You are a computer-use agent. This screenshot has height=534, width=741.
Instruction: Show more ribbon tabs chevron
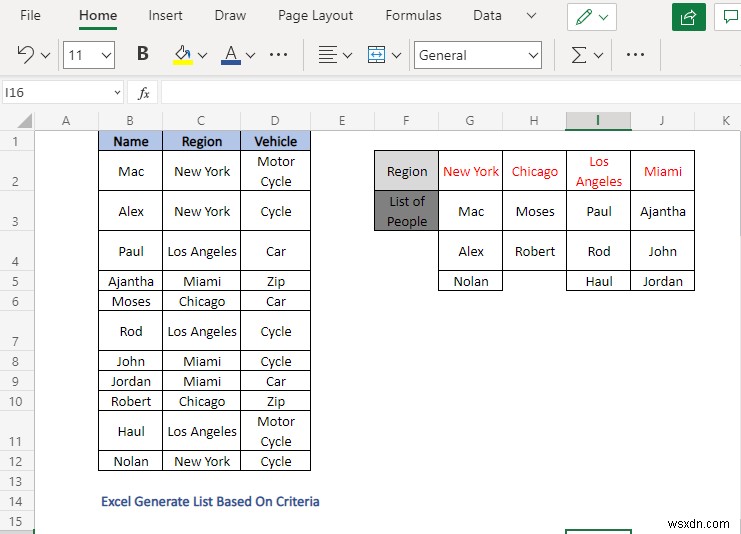coord(532,16)
